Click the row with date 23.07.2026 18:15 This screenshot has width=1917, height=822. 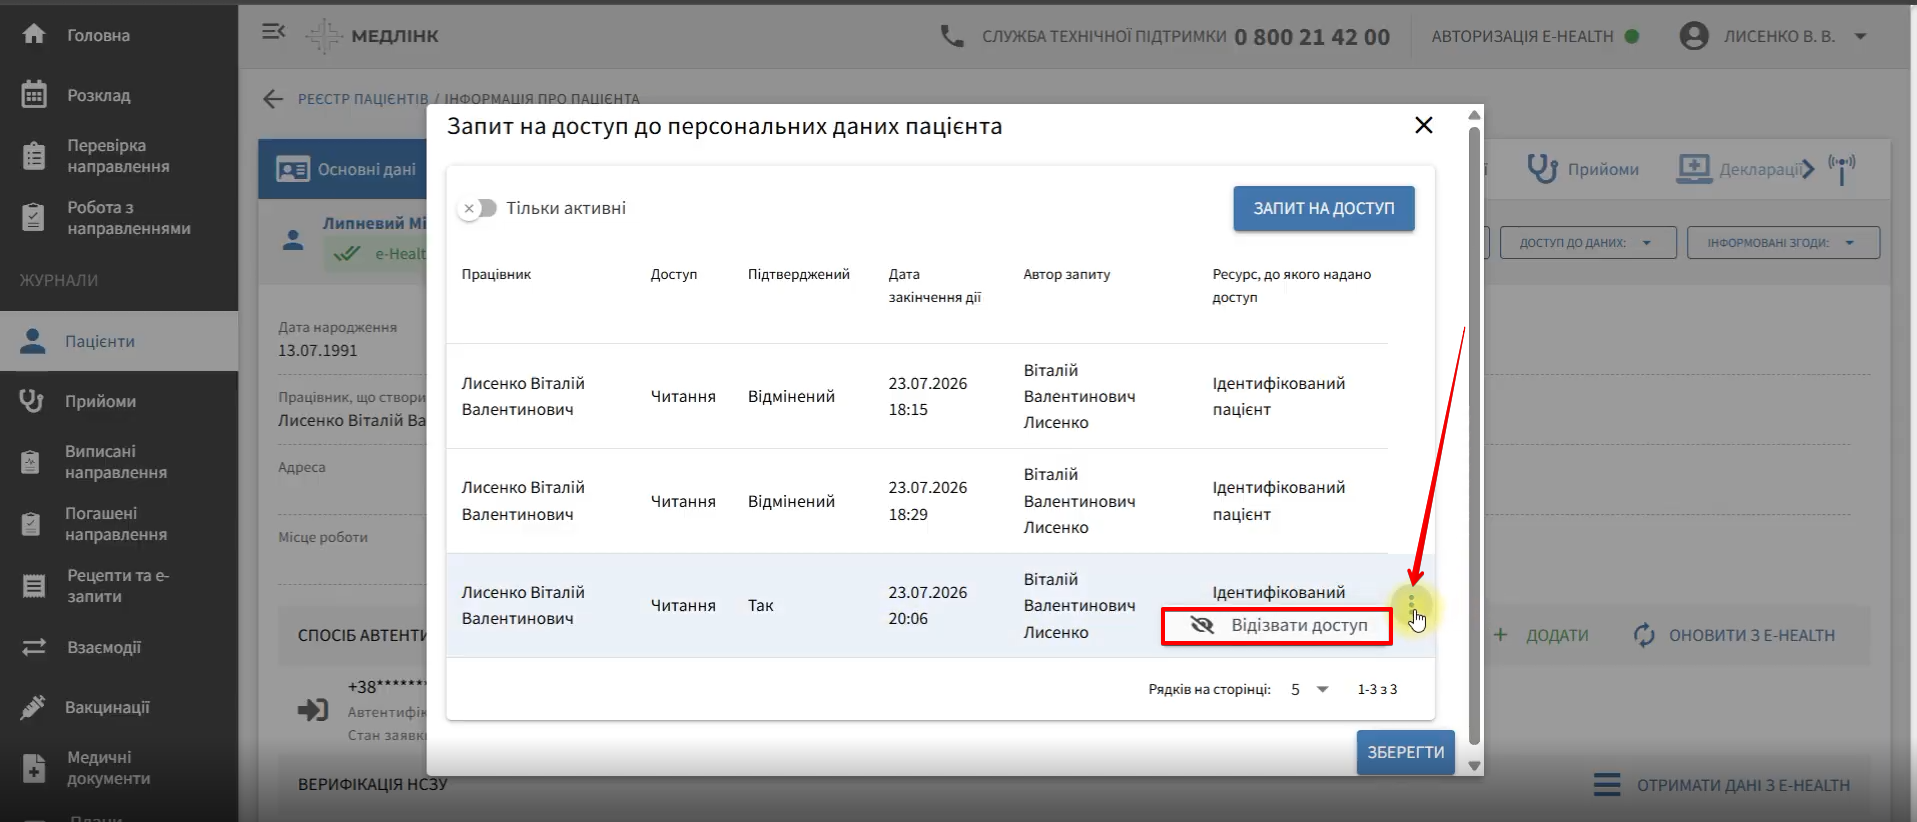917,396
